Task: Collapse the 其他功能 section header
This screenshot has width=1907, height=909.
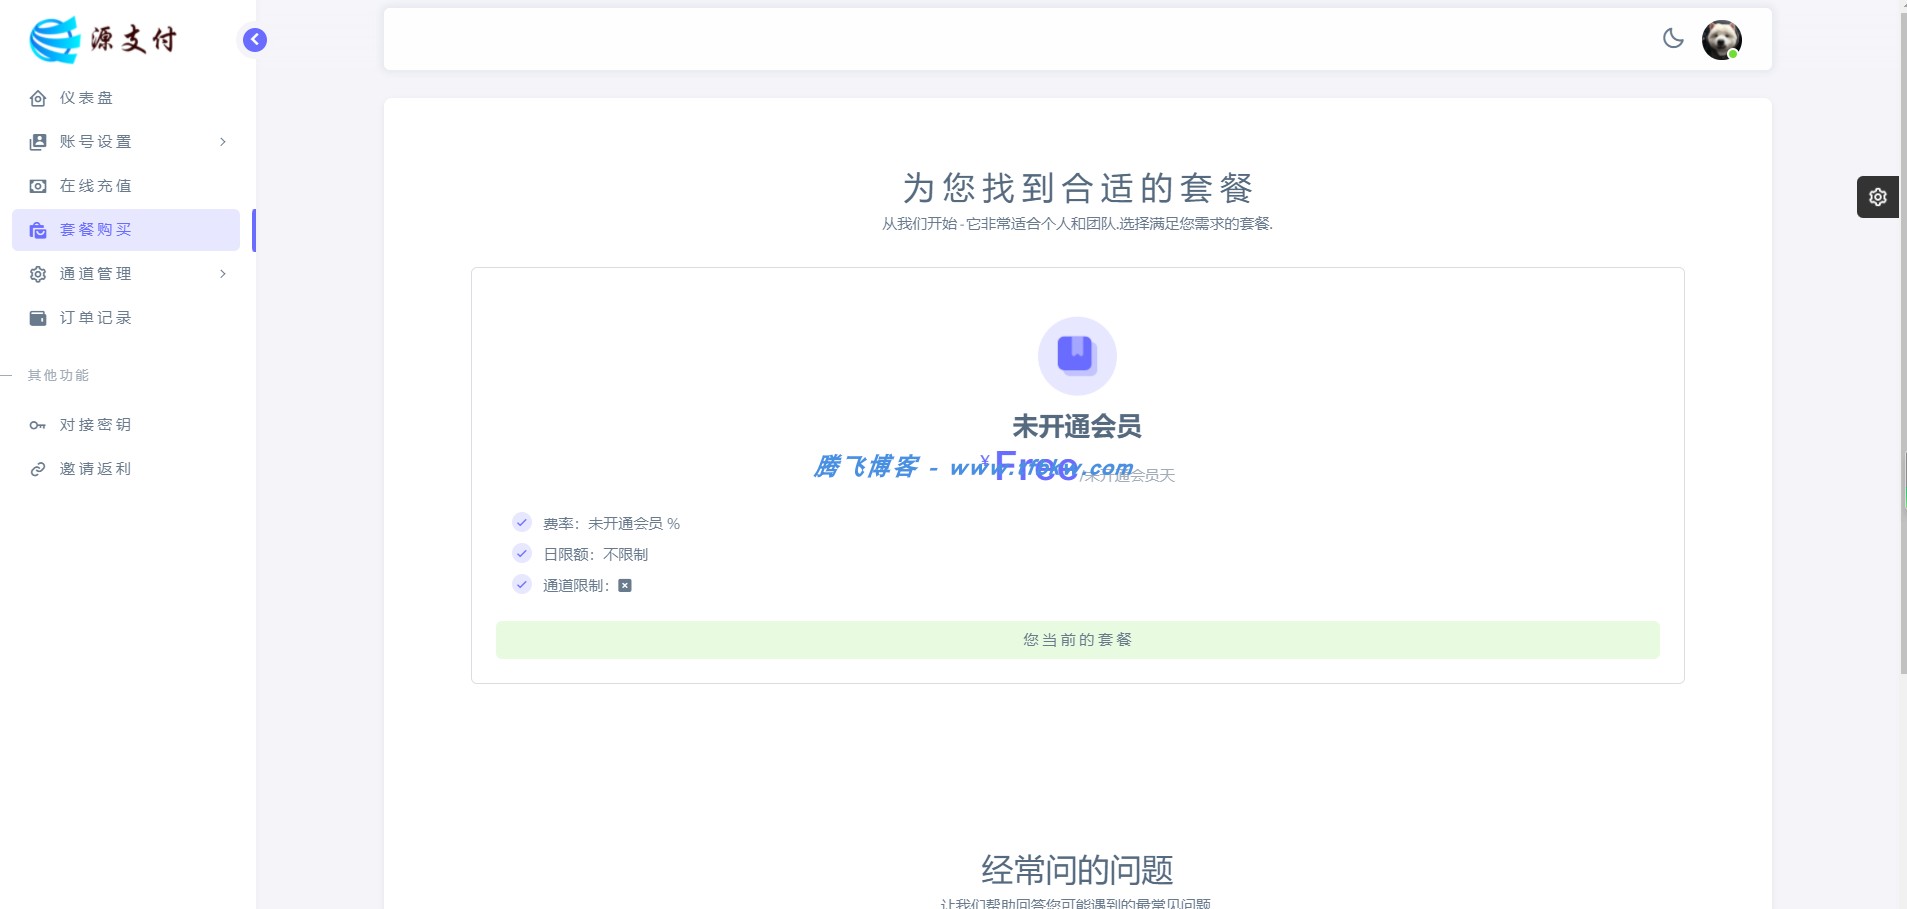Action: [x=58, y=375]
